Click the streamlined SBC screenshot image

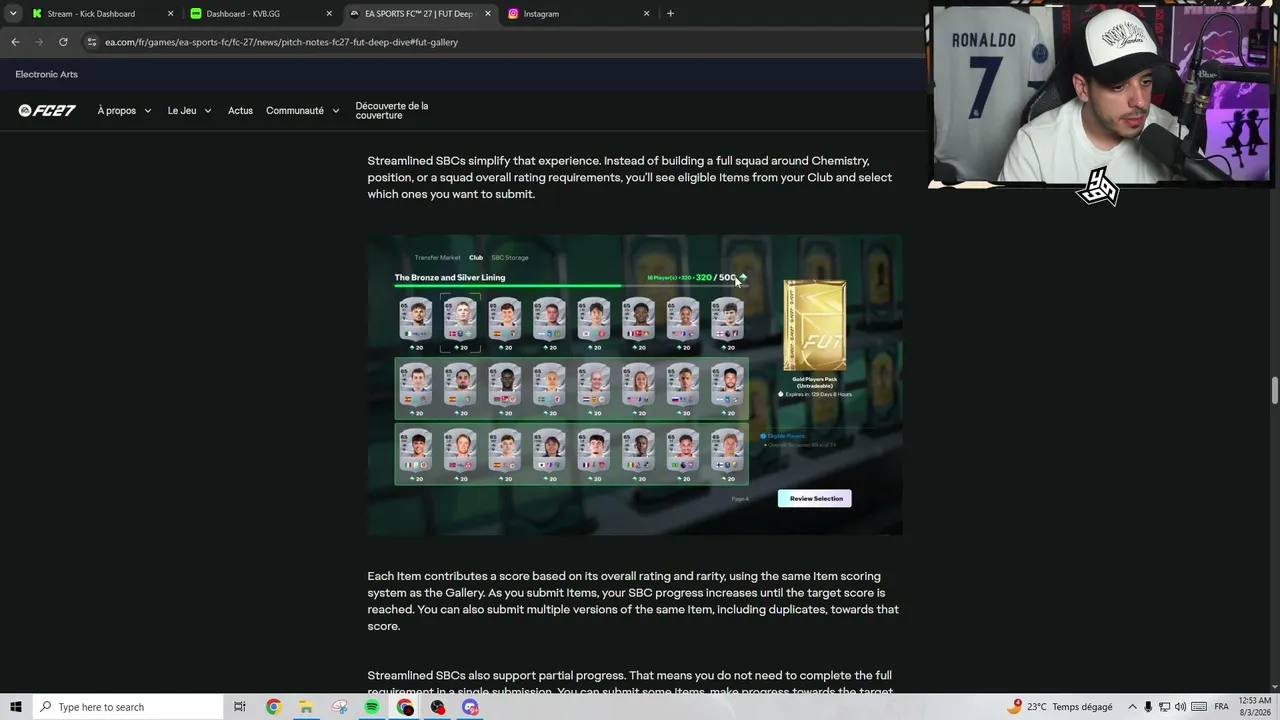(x=635, y=385)
